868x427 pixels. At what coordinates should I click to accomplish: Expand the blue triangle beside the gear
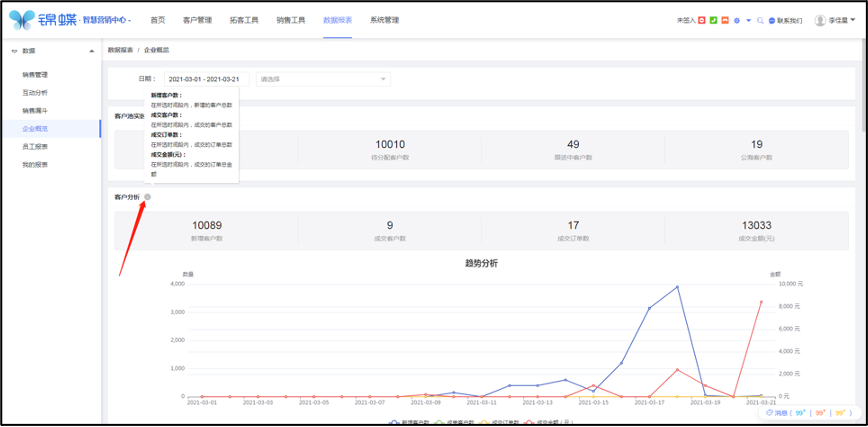[x=749, y=20]
